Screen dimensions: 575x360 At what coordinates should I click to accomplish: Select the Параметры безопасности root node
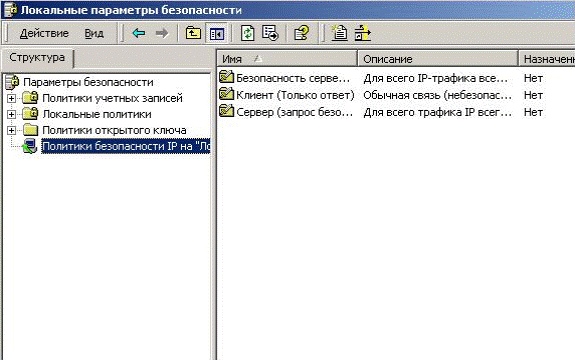click(x=88, y=82)
